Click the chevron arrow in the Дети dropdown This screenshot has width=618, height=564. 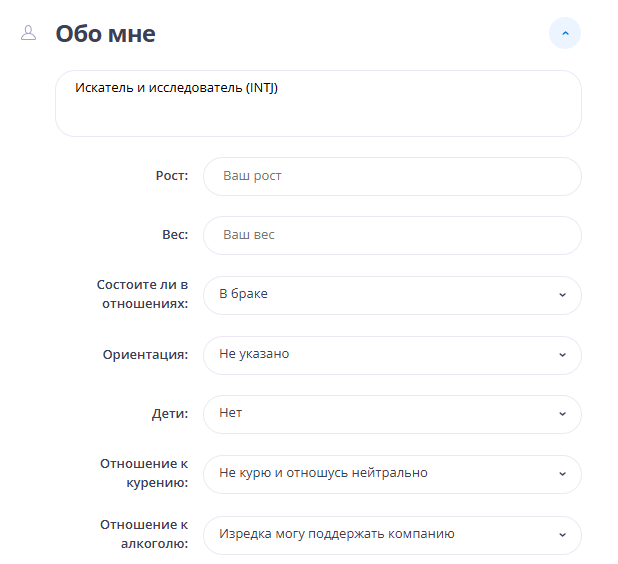[x=562, y=414]
